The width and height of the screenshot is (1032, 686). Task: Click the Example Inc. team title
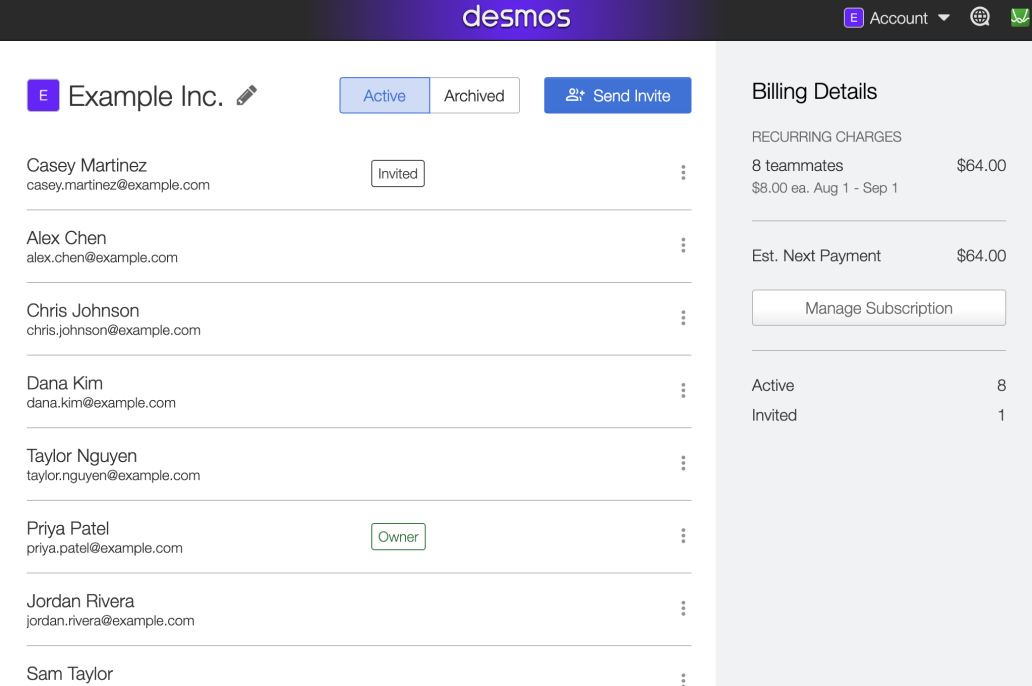145,96
